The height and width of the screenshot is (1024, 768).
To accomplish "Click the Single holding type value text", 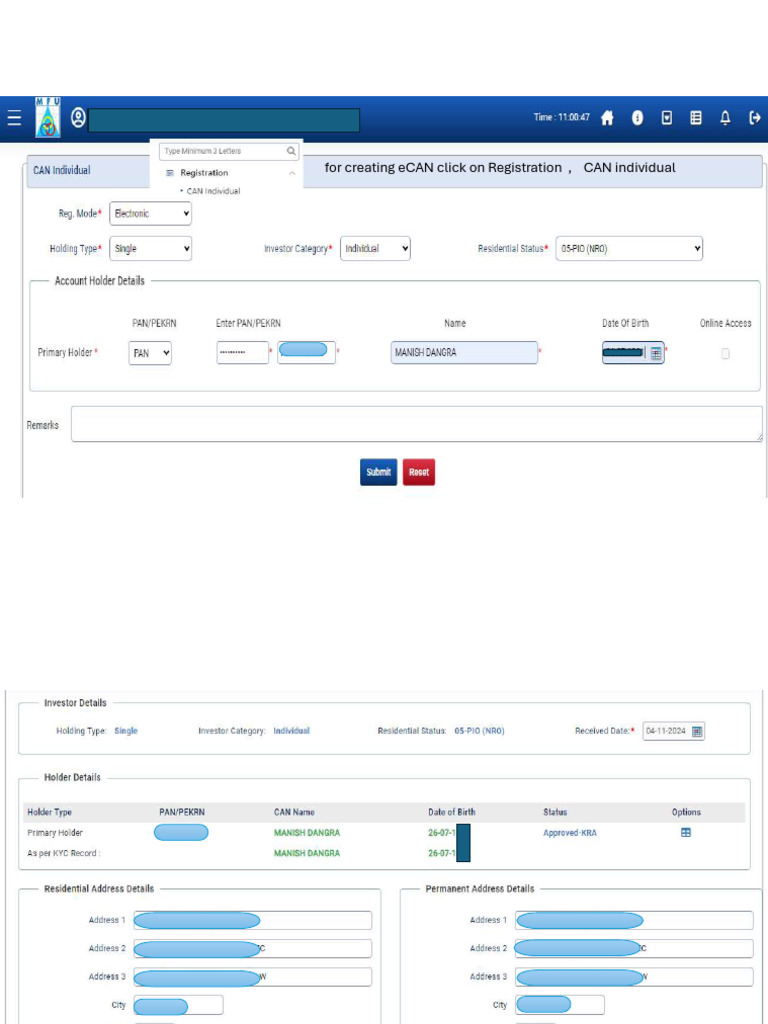I will point(126,731).
